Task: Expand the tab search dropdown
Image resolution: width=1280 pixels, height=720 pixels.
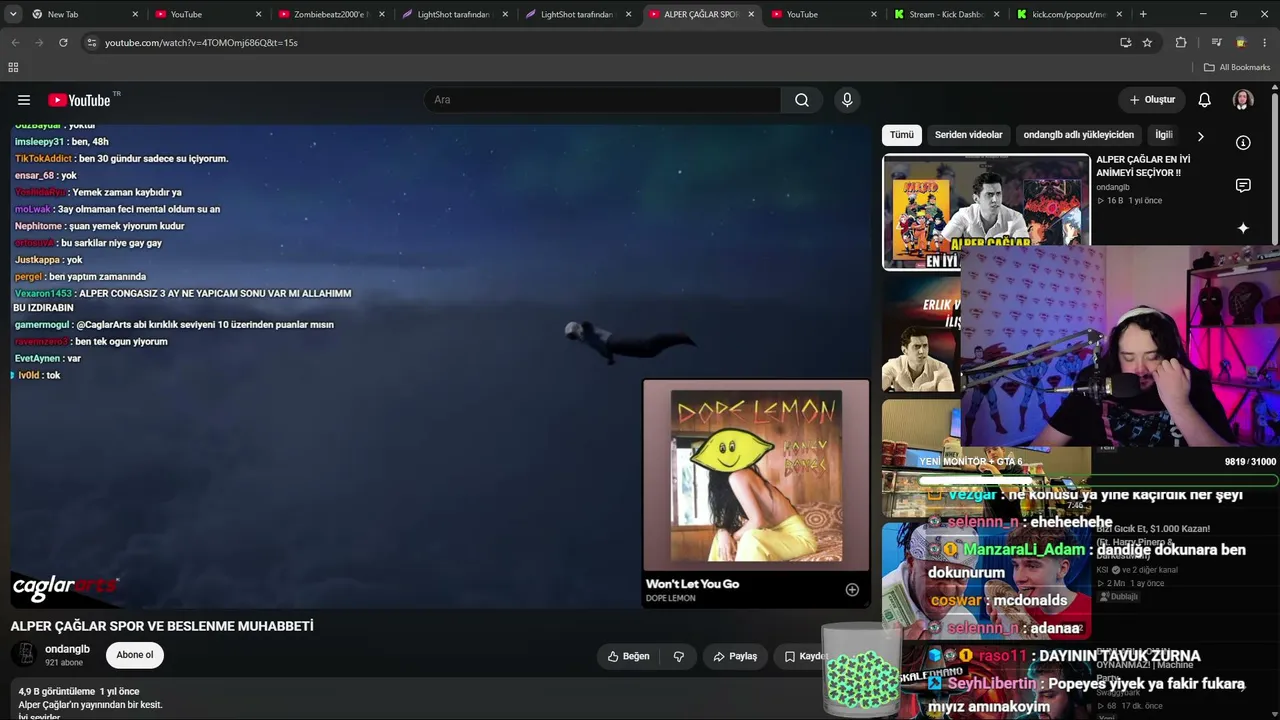Action: point(13,14)
